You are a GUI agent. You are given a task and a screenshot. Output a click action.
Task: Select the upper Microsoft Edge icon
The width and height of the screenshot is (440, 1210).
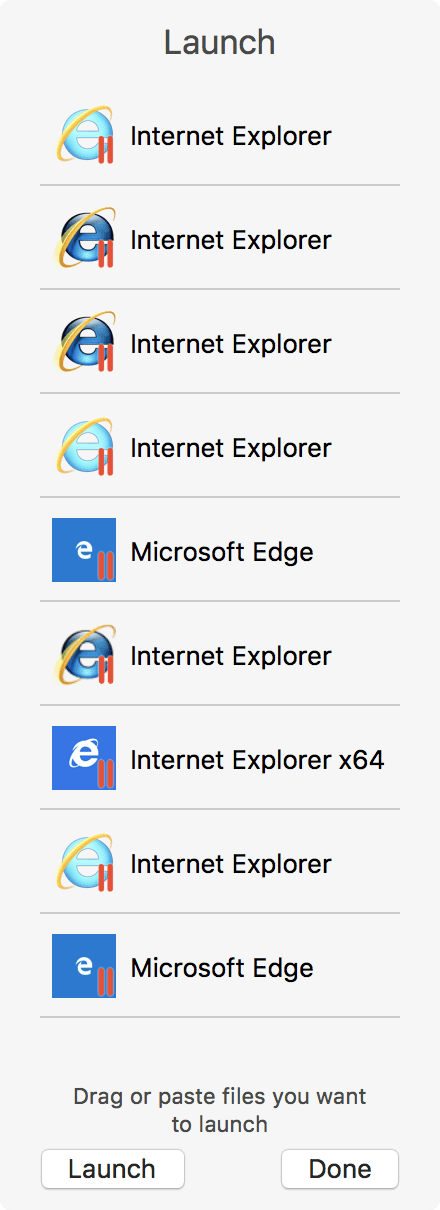[x=84, y=550]
